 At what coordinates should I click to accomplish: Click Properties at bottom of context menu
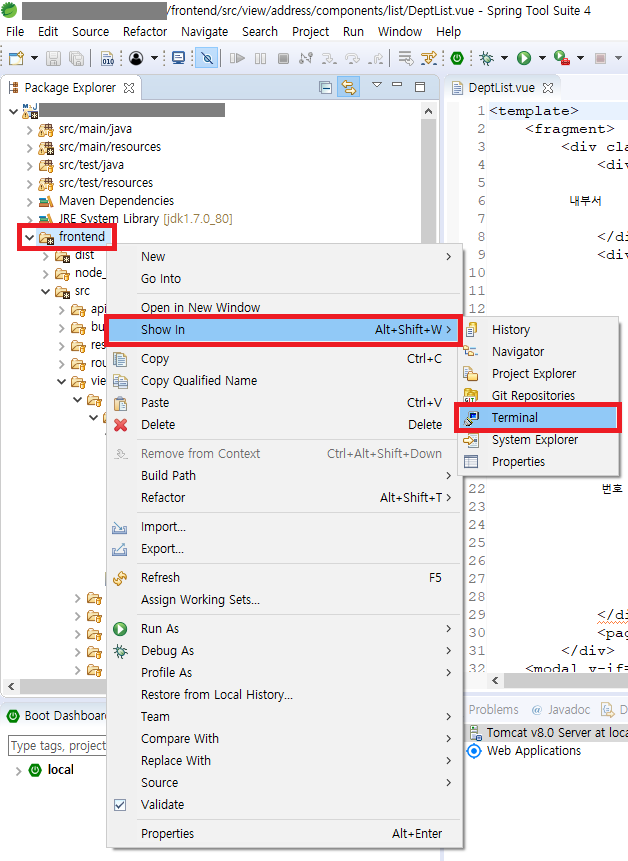[x=167, y=834]
